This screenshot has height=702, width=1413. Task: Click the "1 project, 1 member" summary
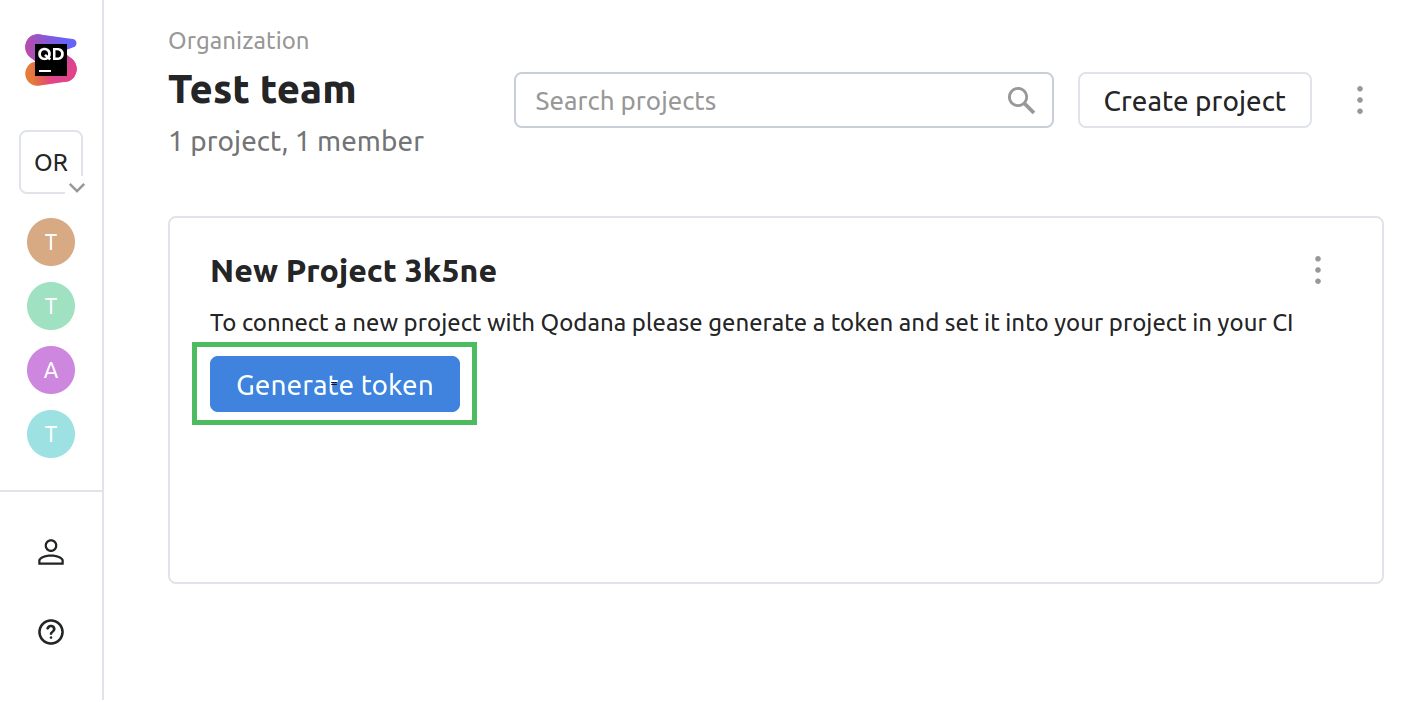click(x=296, y=142)
